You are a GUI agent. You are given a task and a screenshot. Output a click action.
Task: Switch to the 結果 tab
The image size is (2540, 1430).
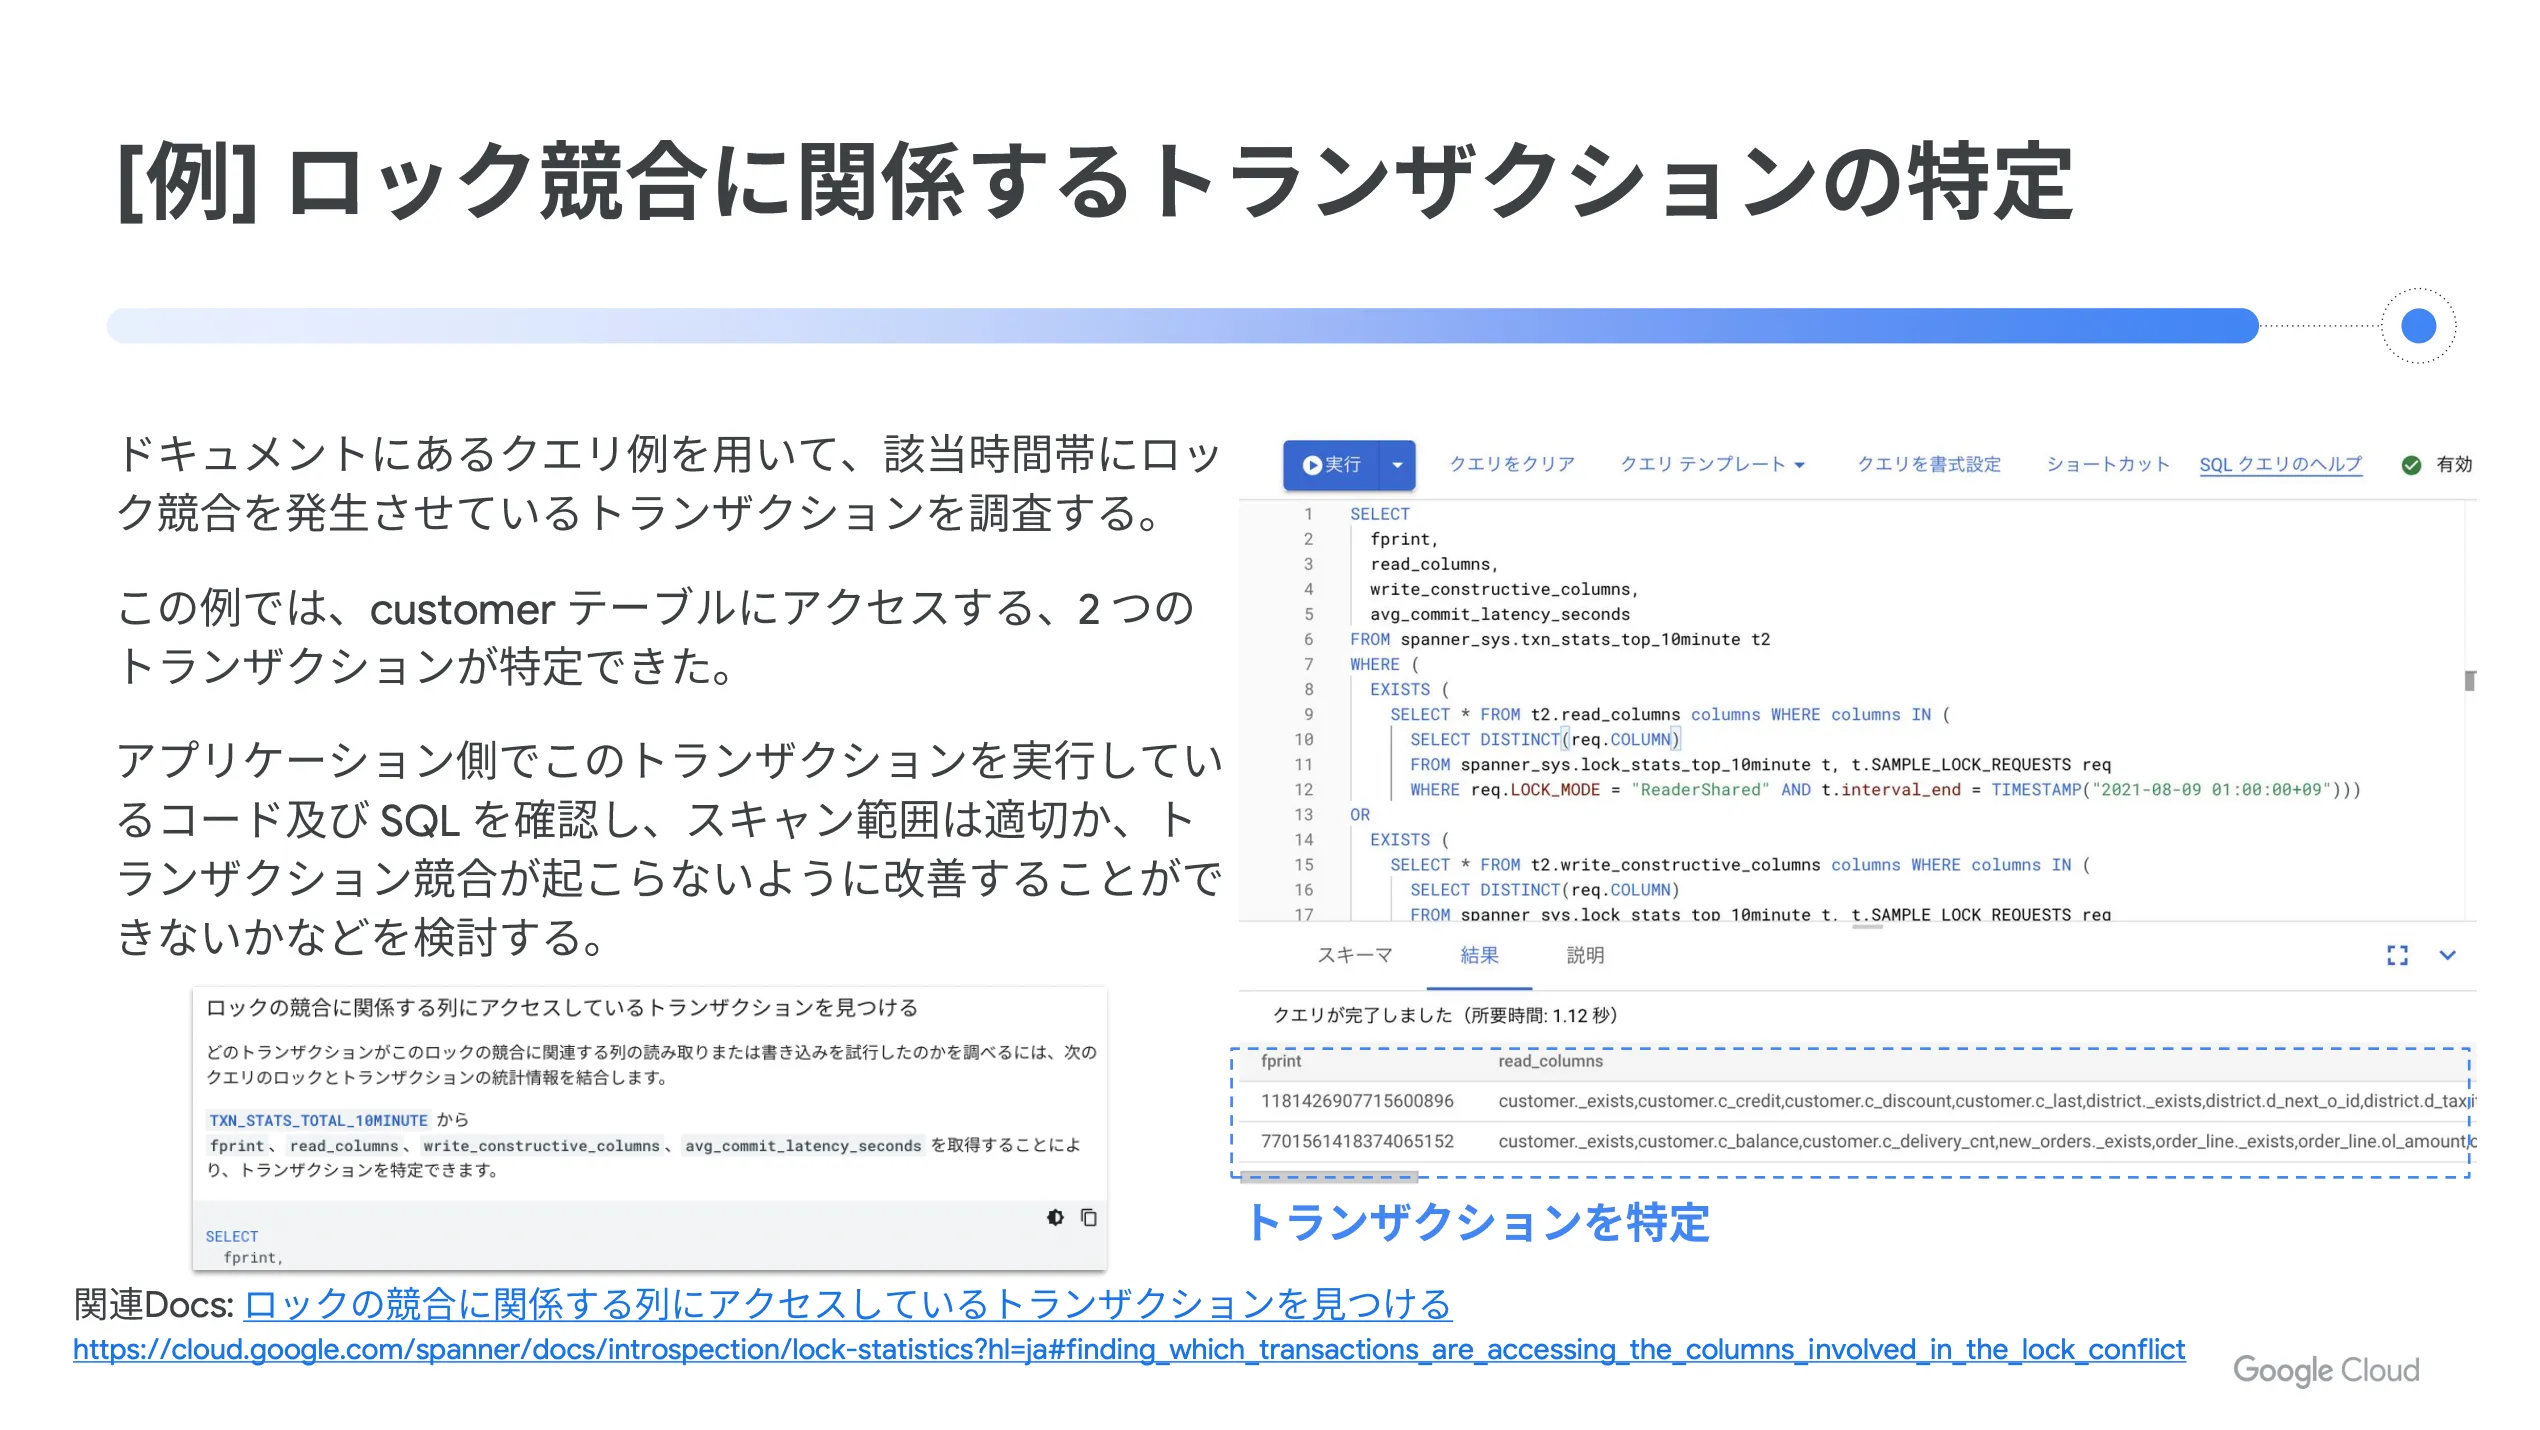pyautogui.click(x=1480, y=955)
